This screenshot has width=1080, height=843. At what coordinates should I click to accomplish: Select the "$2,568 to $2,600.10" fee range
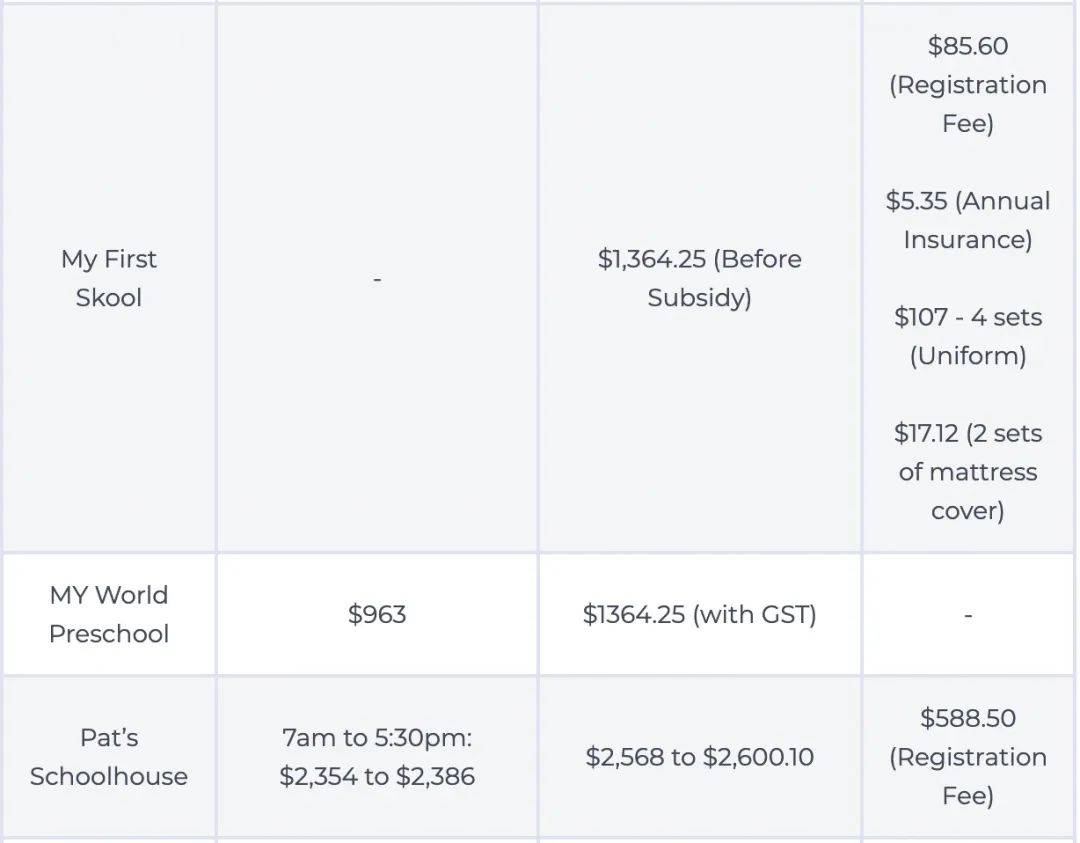699,757
